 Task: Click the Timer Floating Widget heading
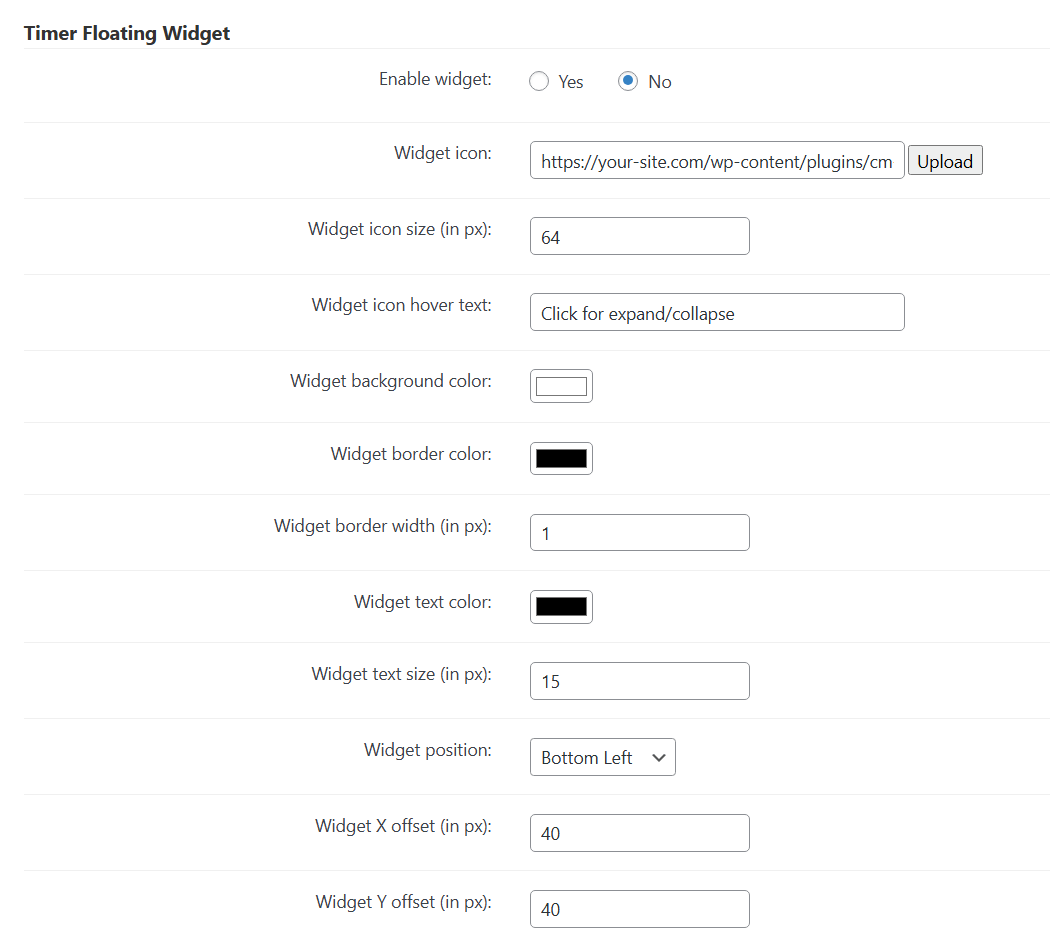(127, 33)
